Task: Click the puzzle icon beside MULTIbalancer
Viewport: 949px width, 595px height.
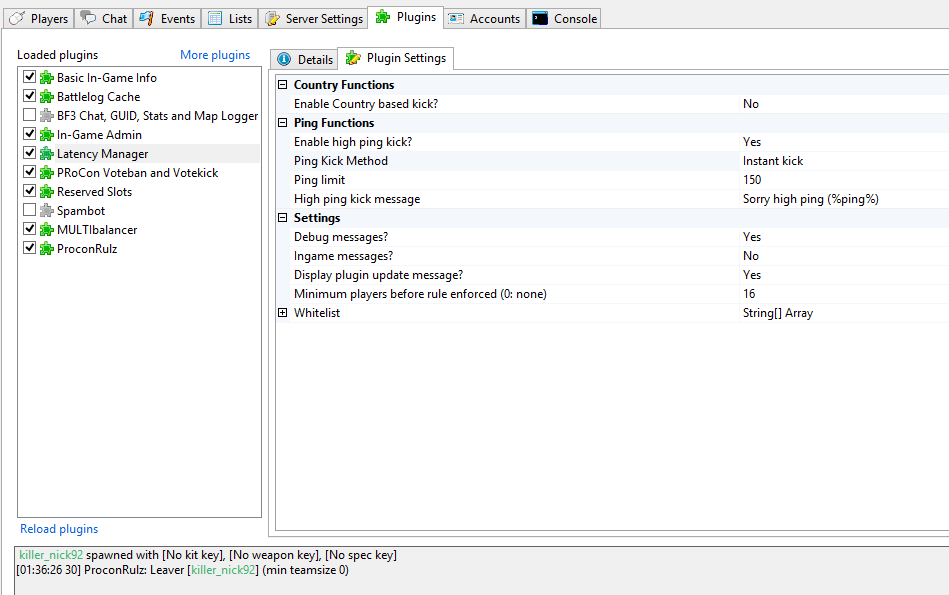Action: tap(46, 230)
